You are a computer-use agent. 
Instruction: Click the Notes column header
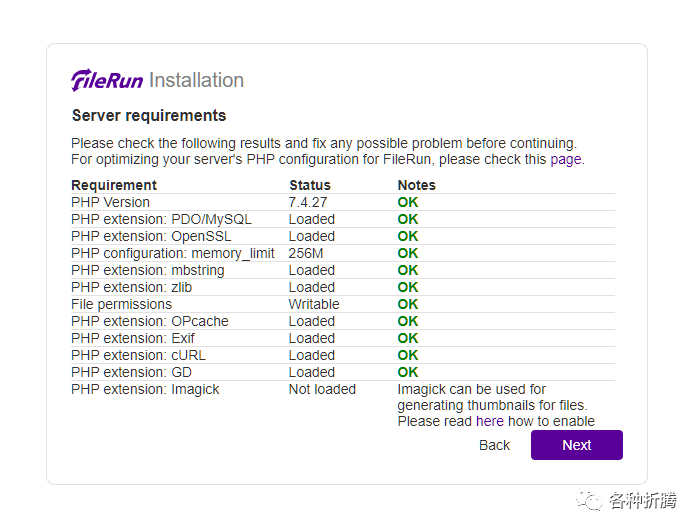pos(417,185)
